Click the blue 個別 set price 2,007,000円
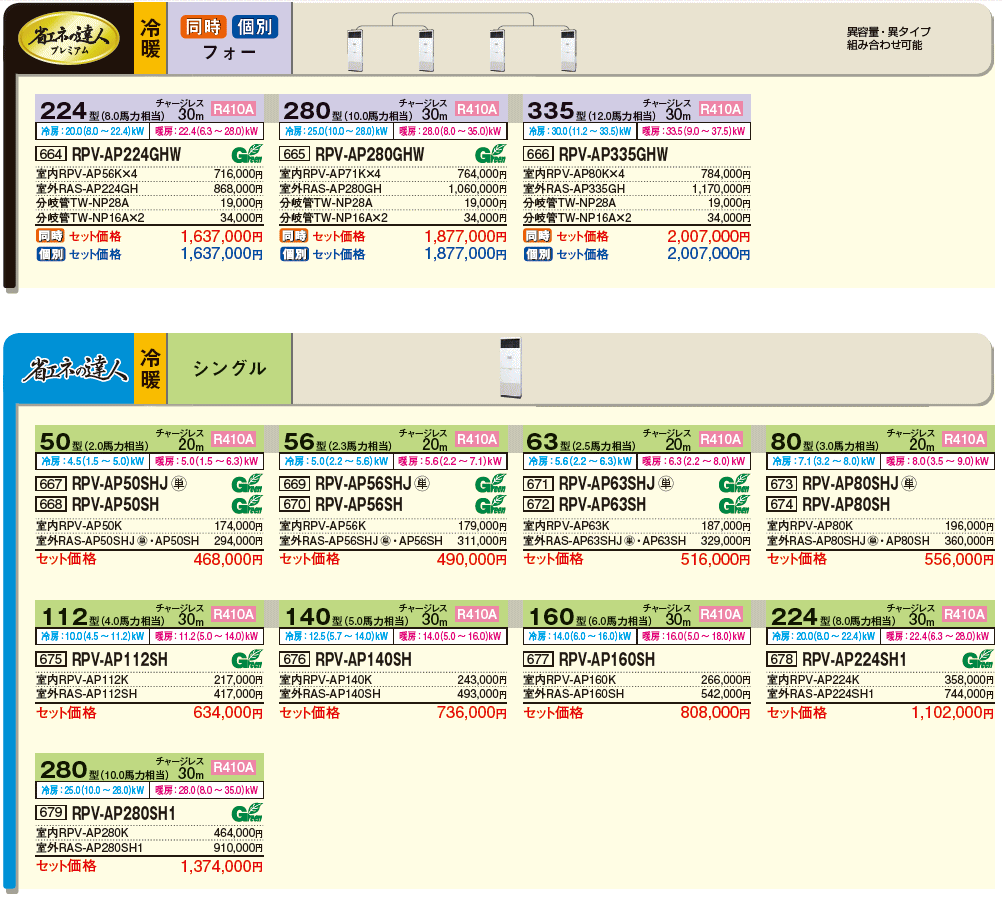 point(709,254)
